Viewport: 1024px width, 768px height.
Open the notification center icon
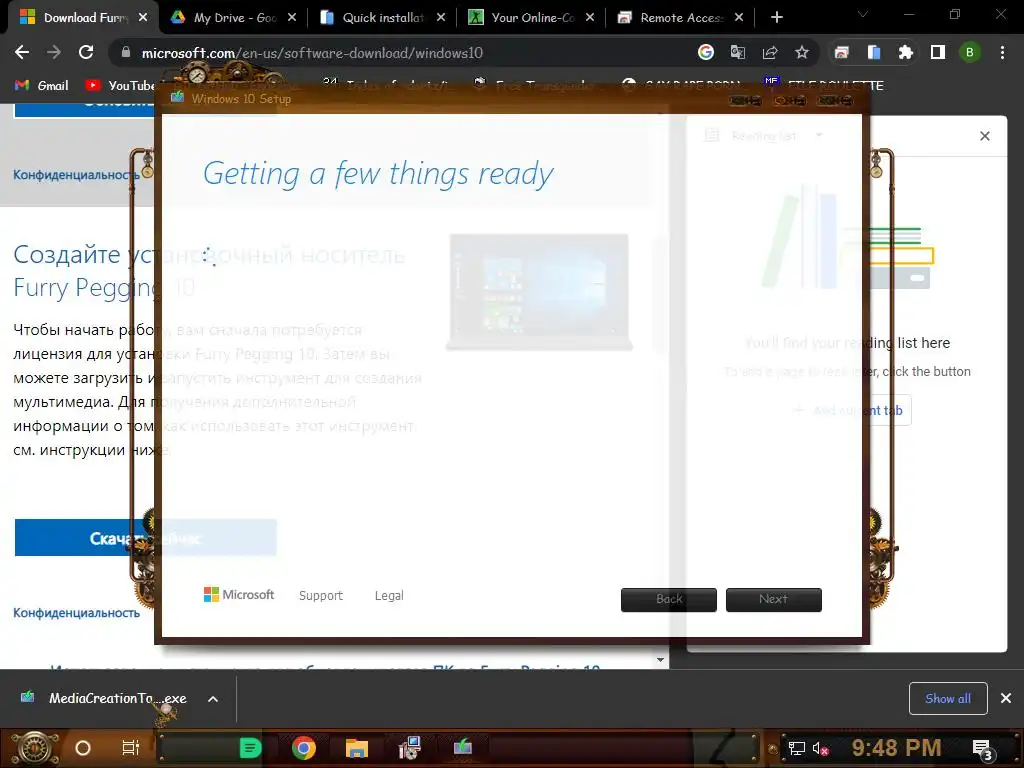click(982, 748)
